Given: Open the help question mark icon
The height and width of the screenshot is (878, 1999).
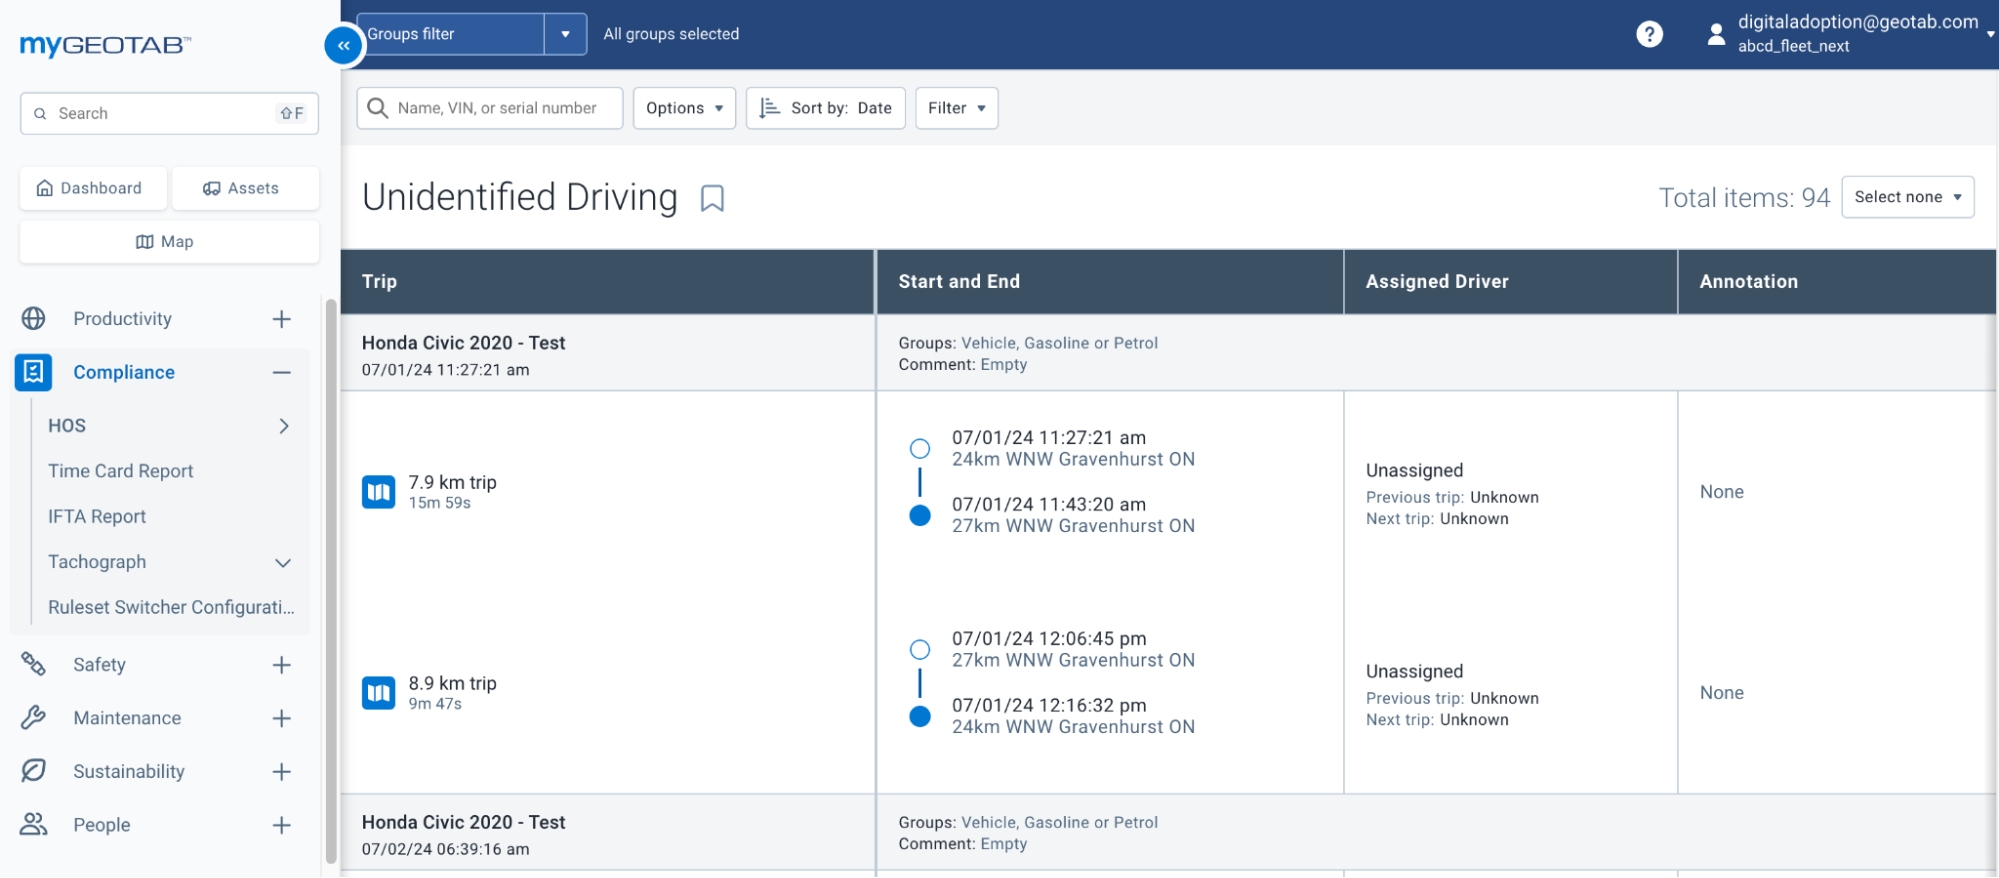Looking at the screenshot, I should [1649, 34].
